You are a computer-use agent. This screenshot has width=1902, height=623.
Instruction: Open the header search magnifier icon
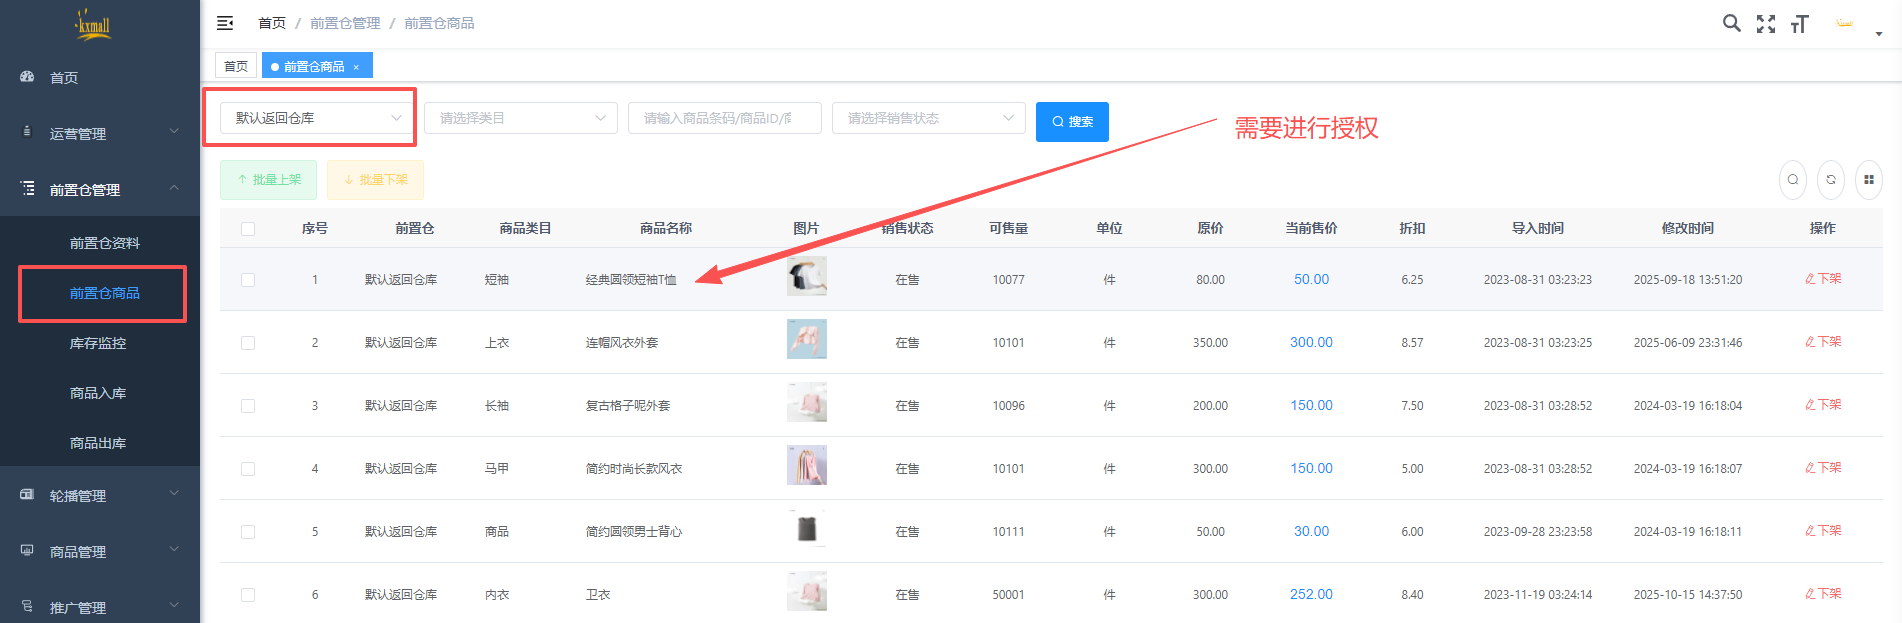[x=1731, y=23]
